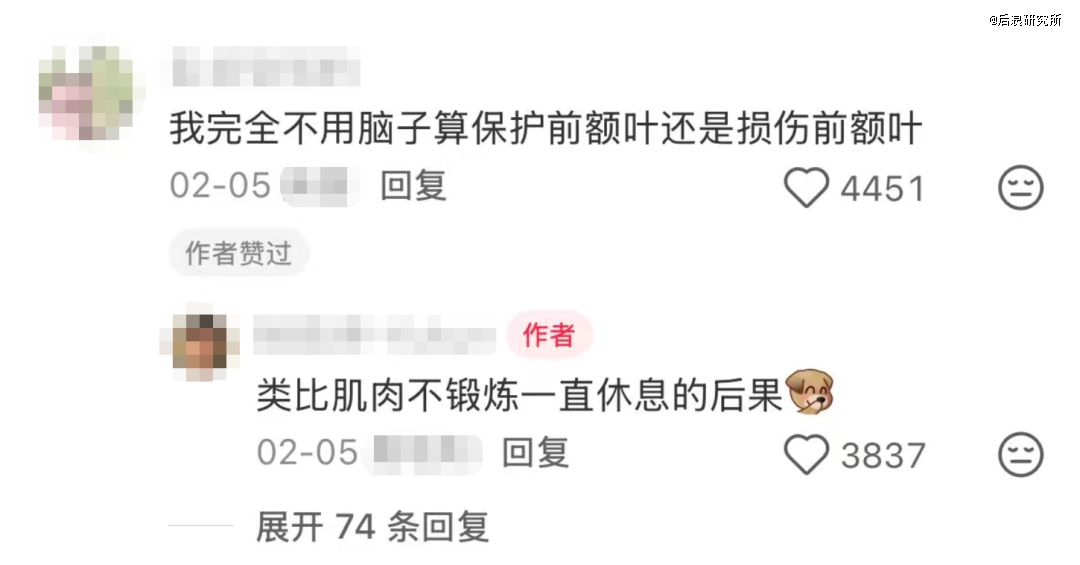The width and height of the screenshot is (1080, 565).
Task: Click the 02-05 date under top comment
Action: pyautogui.click(x=220, y=186)
